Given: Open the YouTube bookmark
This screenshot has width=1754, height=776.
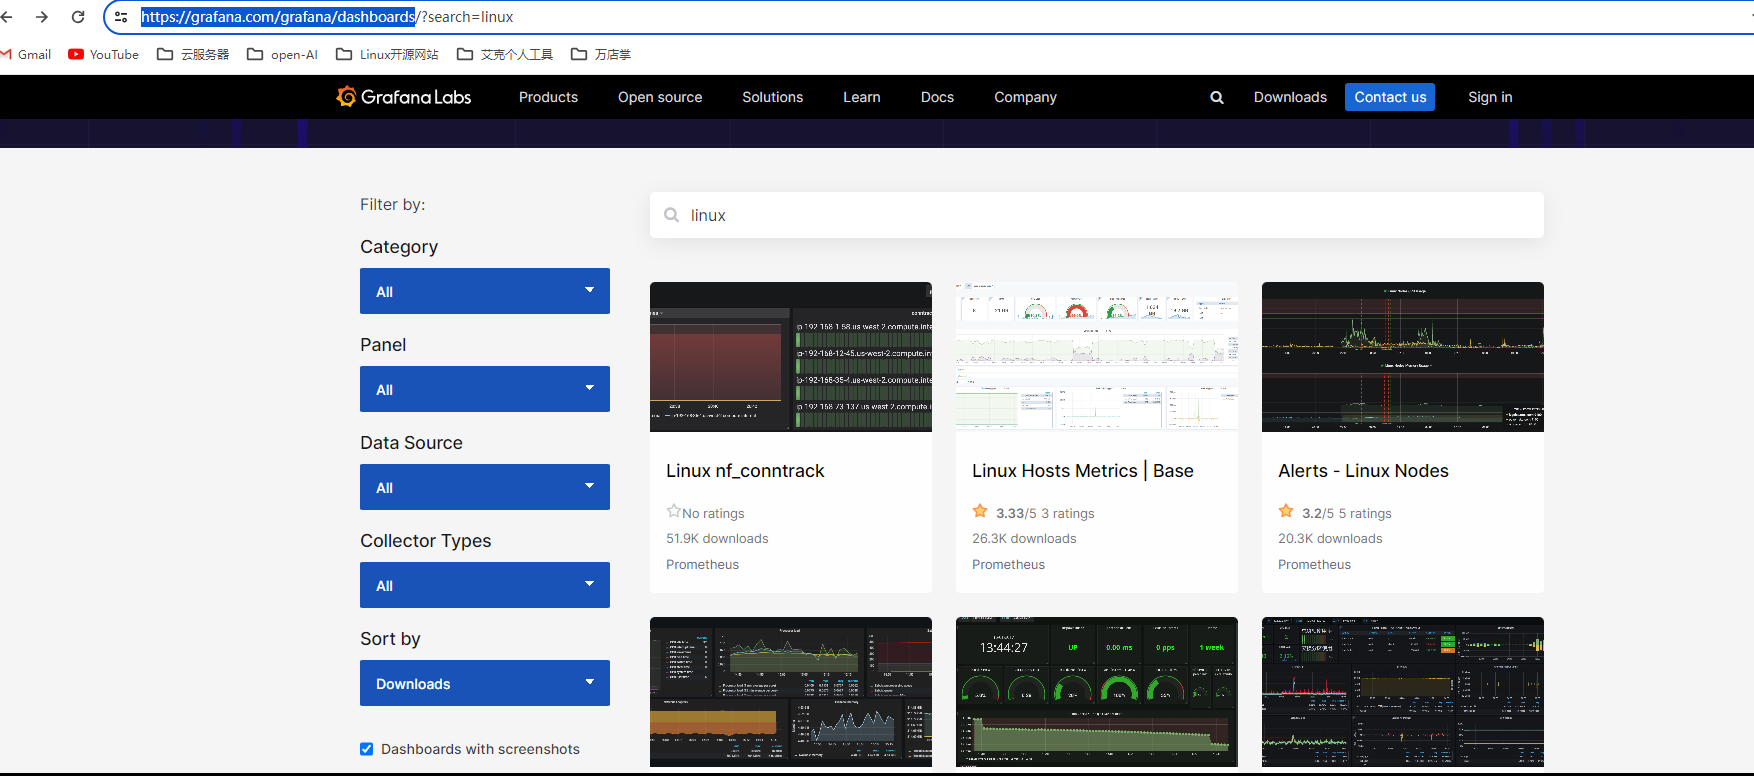Looking at the screenshot, I should point(103,54).
